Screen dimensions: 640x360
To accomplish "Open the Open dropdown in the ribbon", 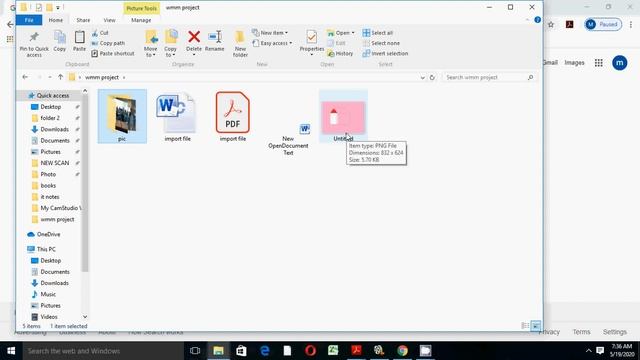I will click(x=341, y=33).
